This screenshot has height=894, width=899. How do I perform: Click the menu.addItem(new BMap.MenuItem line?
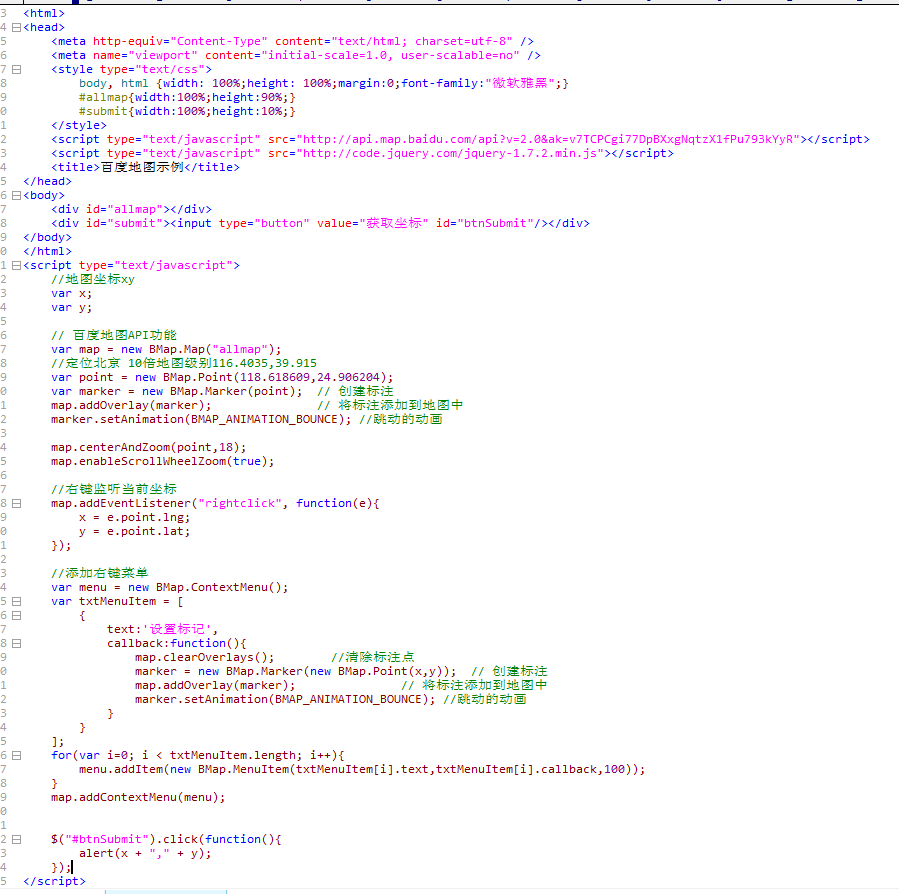click(x=362, y=769)
